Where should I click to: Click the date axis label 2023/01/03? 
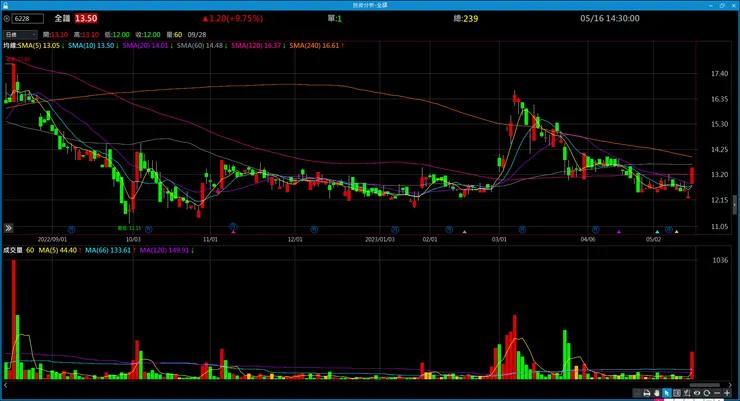pos(380,240)
